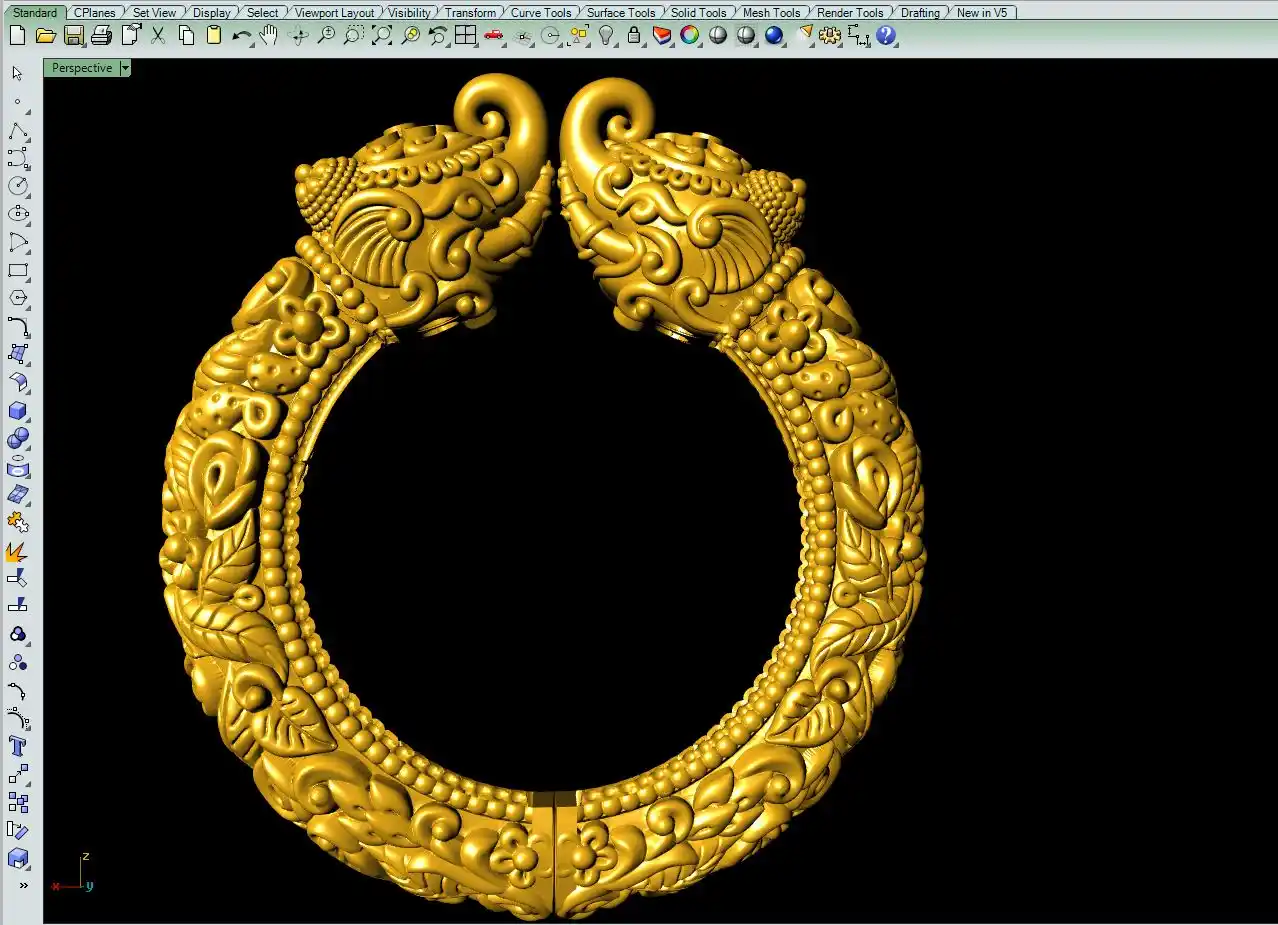Open the Options gear icon
The height and width of the screenshot is (925, 1278).
pos(830,36)
